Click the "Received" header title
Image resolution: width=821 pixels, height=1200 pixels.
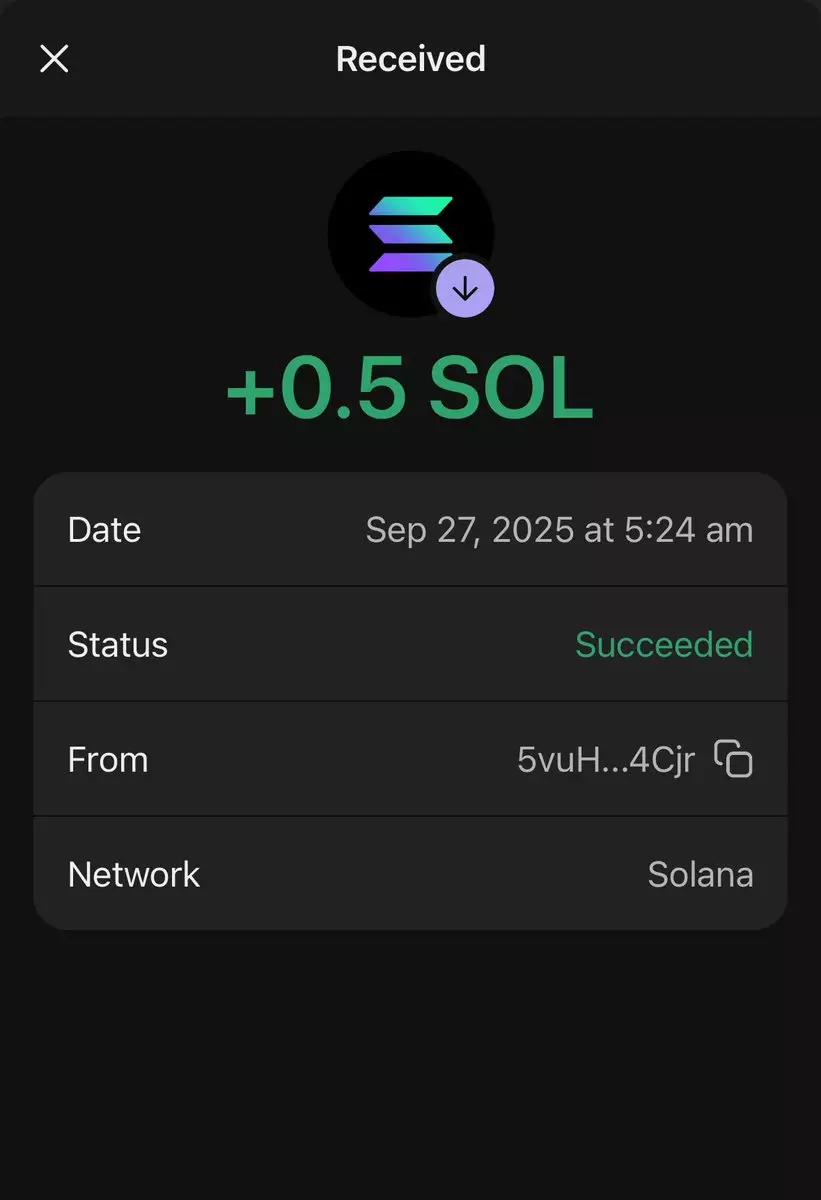[410, 59]
